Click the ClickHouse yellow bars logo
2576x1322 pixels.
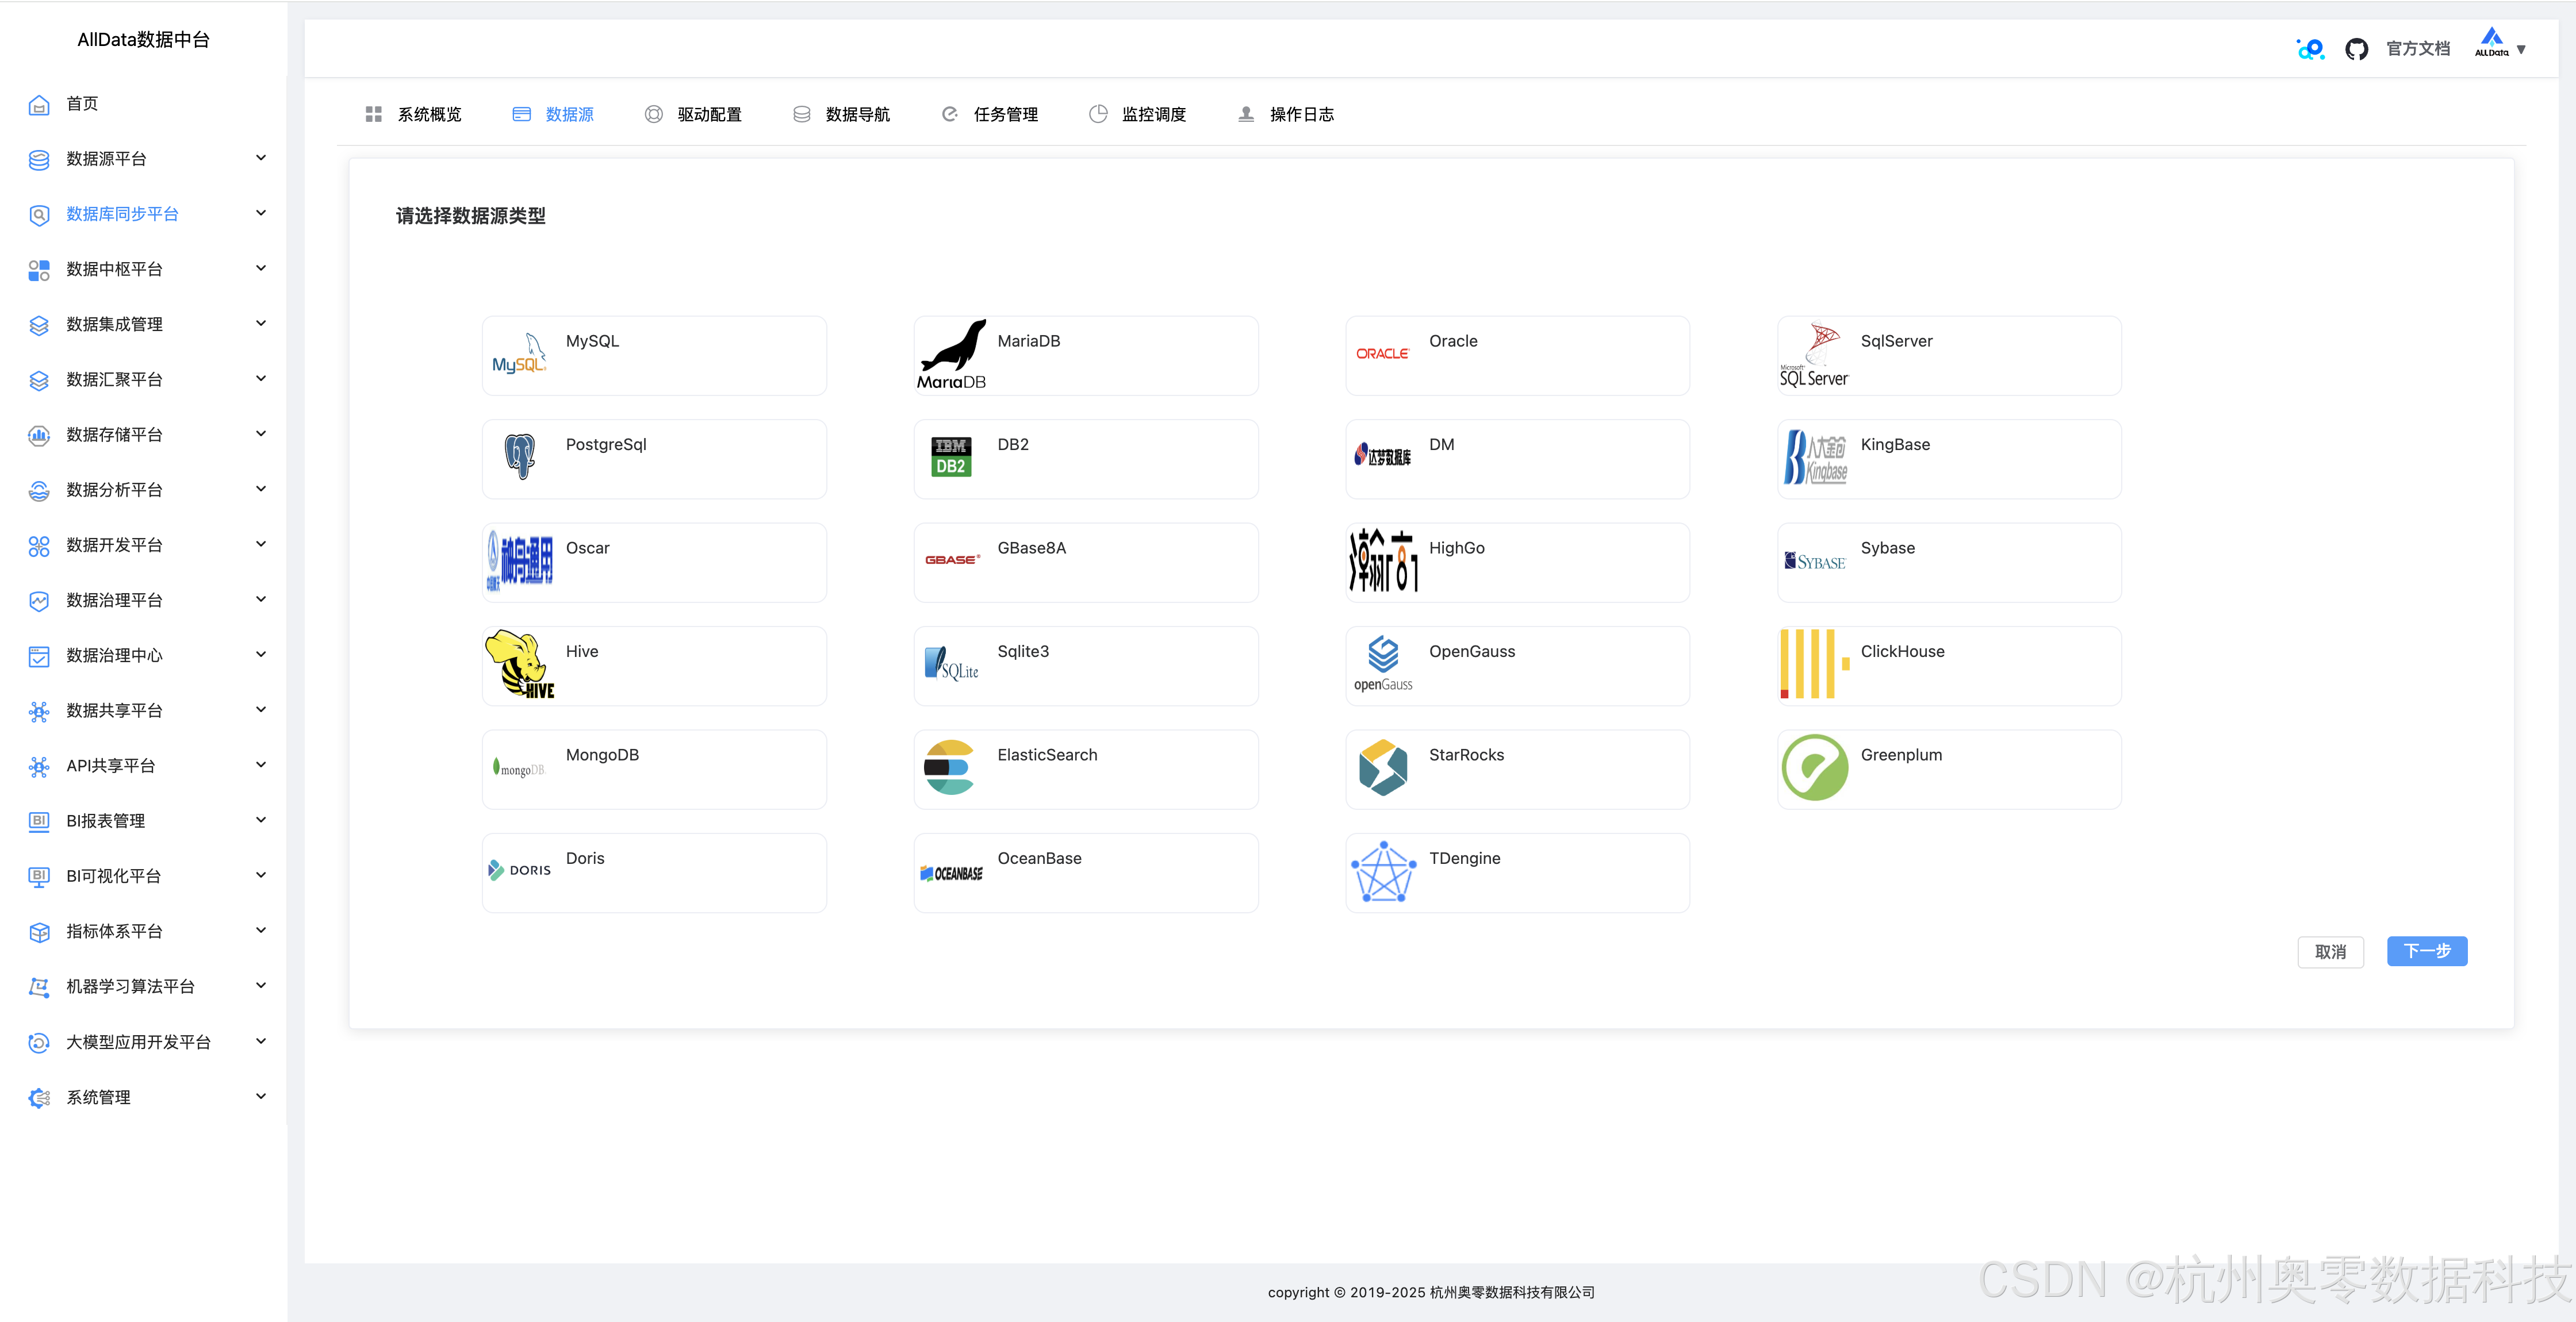point(1814,664)
